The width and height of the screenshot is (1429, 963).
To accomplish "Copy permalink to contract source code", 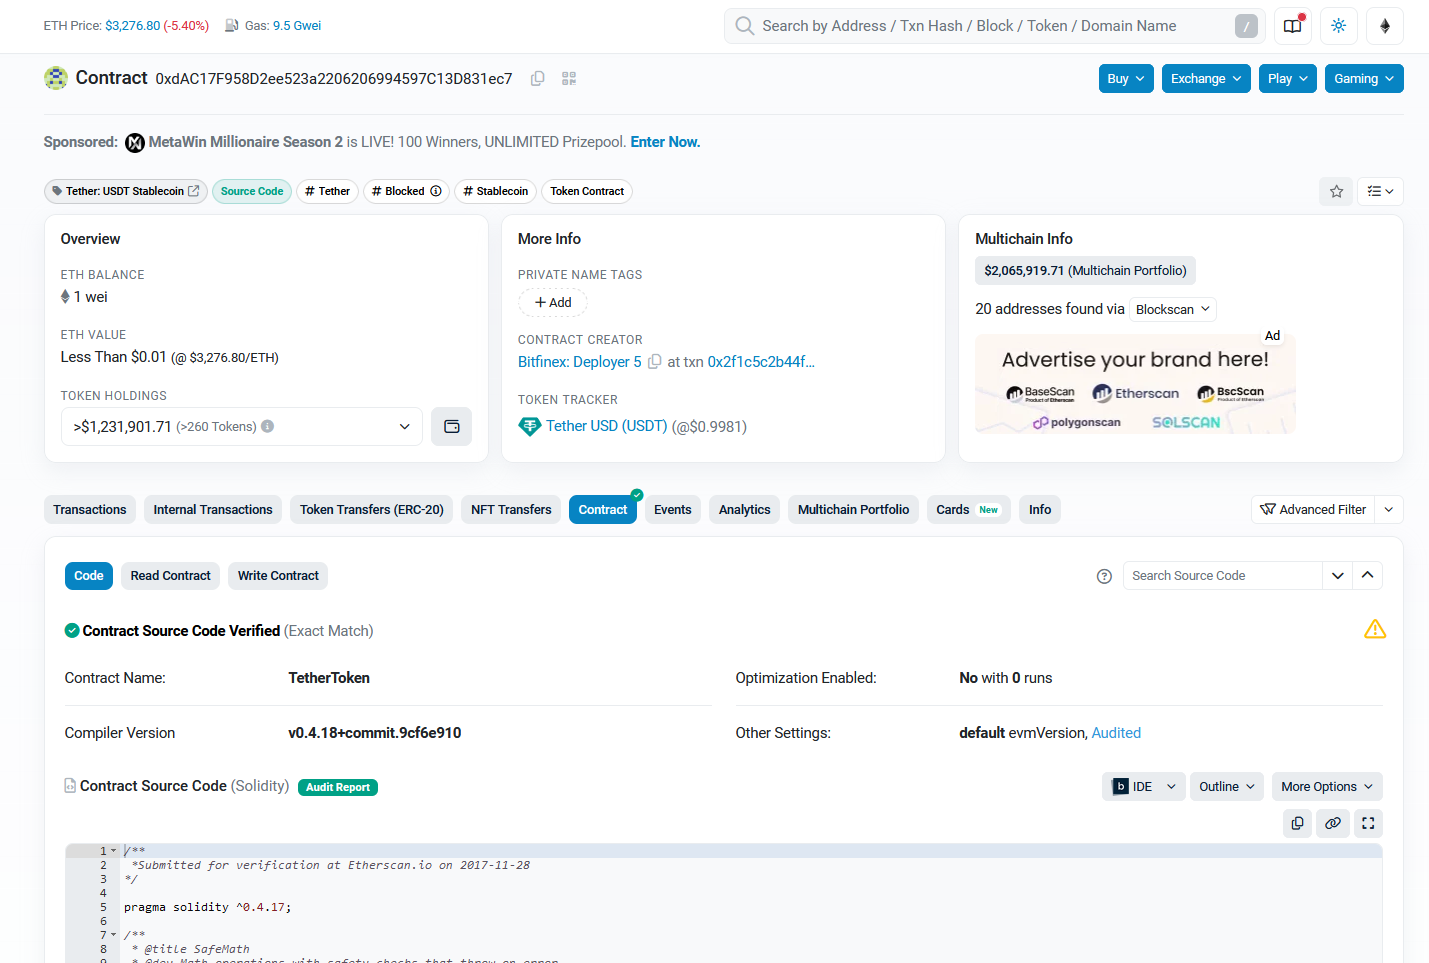I will [x=1332, y=823].
